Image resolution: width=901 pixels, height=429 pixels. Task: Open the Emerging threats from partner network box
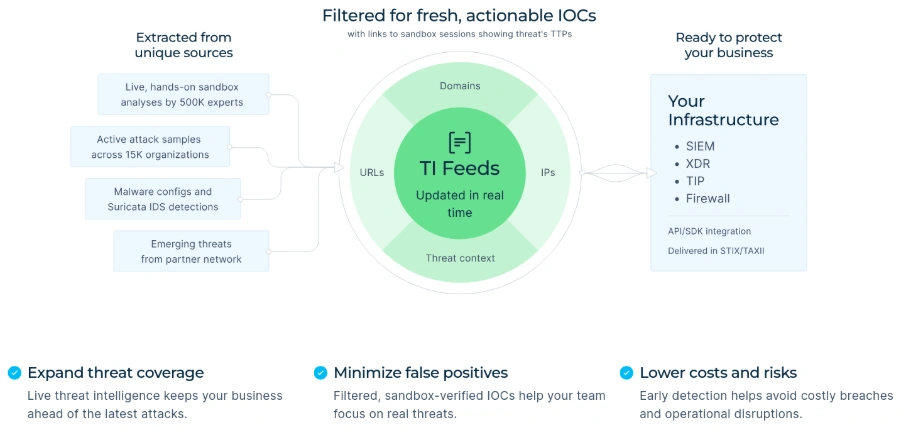coord(191,250)
